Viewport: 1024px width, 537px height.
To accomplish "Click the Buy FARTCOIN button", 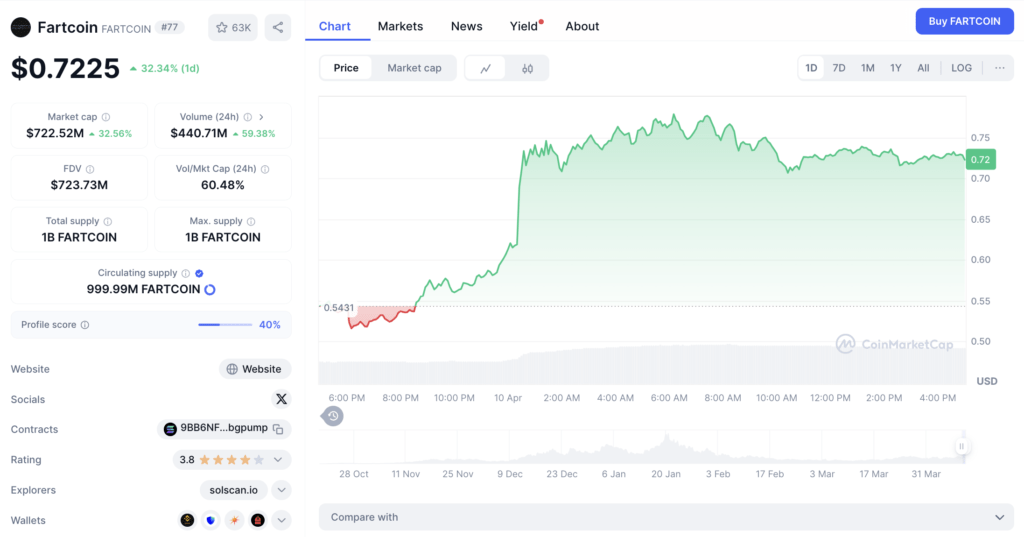I will click(x=965, y=21).
